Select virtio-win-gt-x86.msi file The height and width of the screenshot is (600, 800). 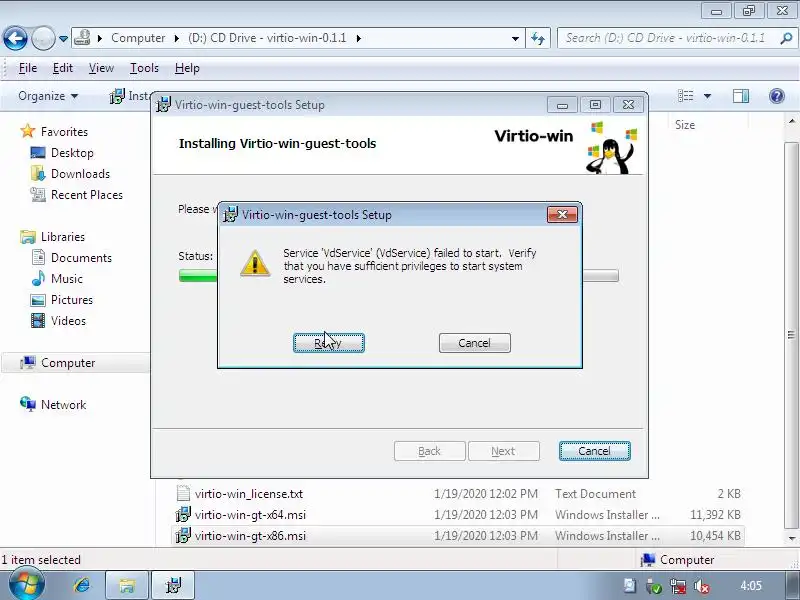[250, 536]
